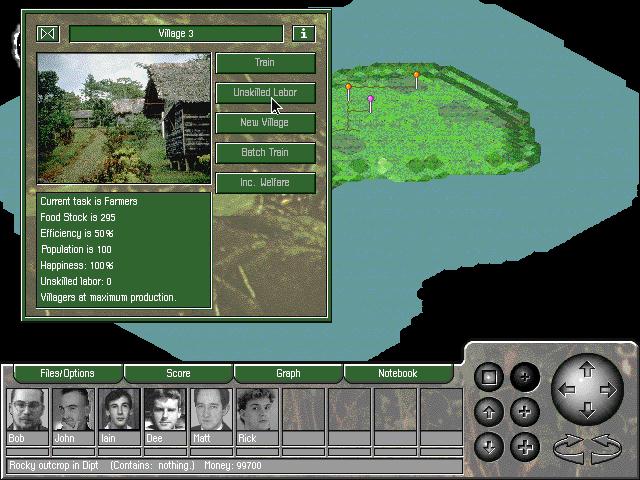Image resolution: width=640 pixels, height=480 pixels.
Task: Open the Notebook tab
Action: coord(398,373)
